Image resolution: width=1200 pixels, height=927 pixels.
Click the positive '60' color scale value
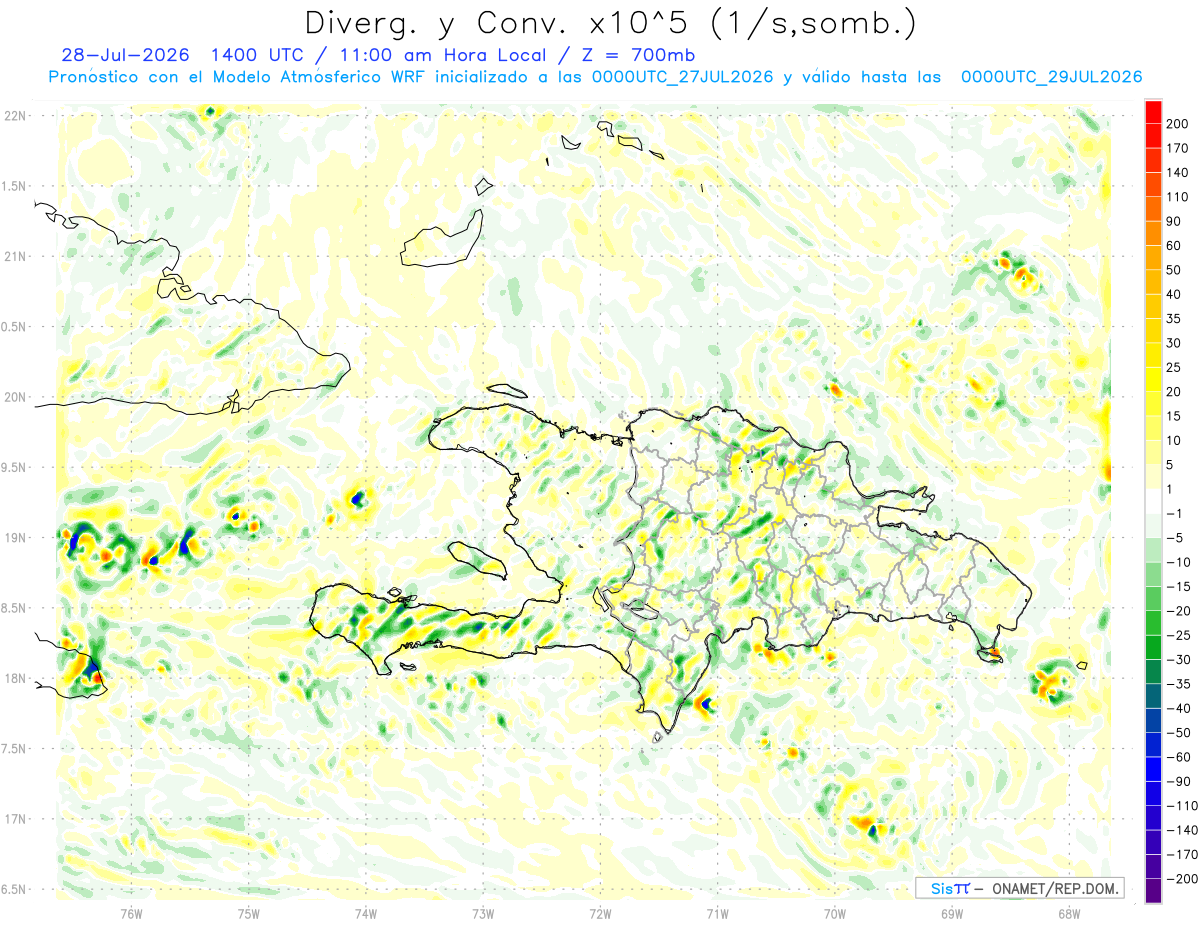(x=1174, y=246)
